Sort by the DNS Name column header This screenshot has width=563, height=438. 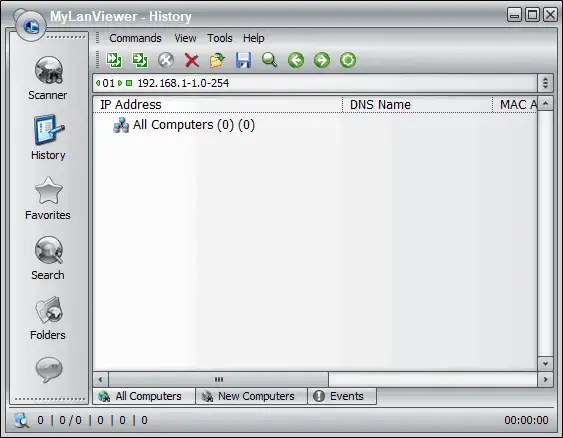pos(417,104)
